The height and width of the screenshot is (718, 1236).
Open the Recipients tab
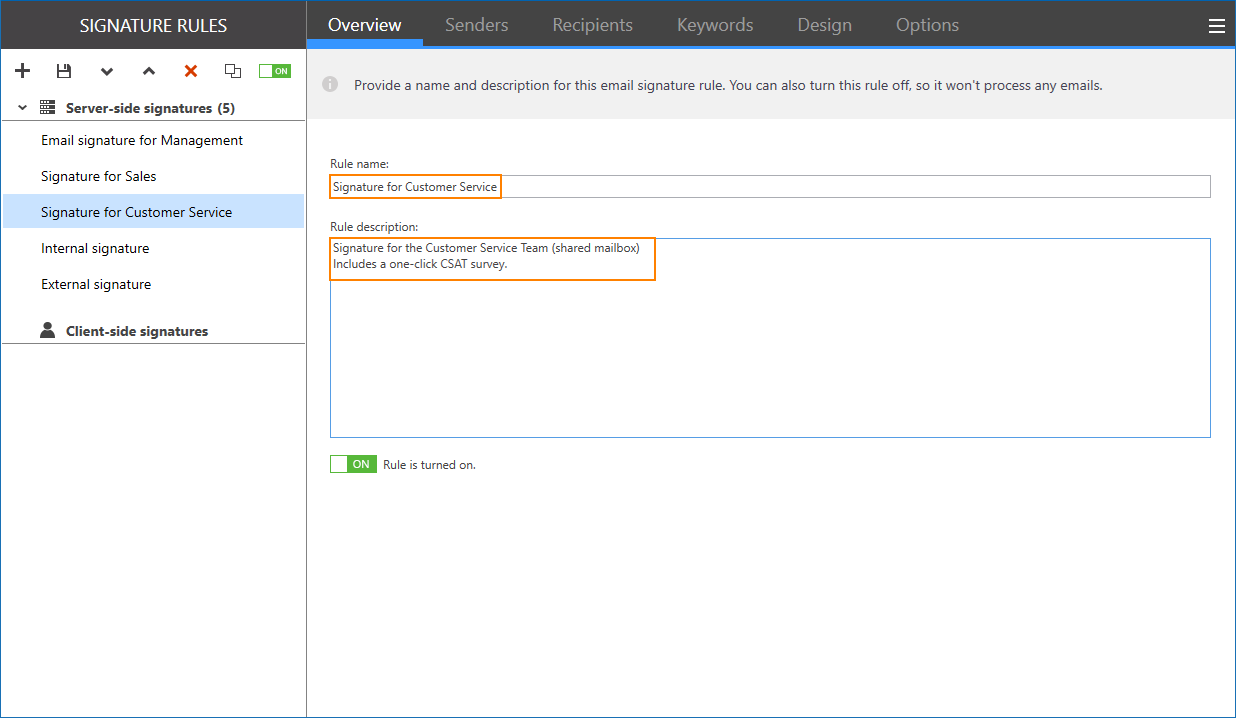(x=592, y=24)
